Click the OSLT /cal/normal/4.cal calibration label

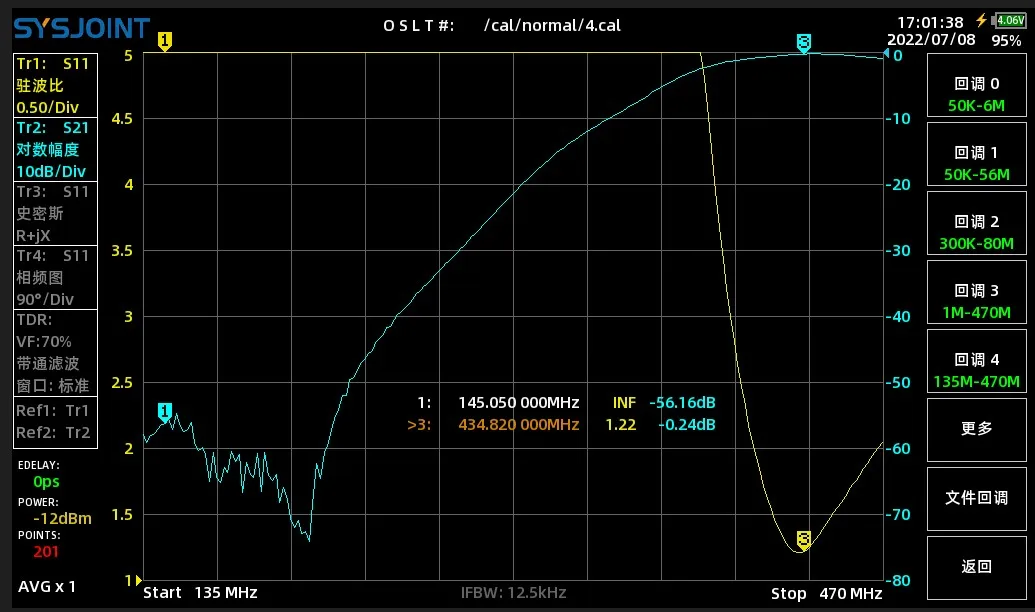tap(502, 26)
